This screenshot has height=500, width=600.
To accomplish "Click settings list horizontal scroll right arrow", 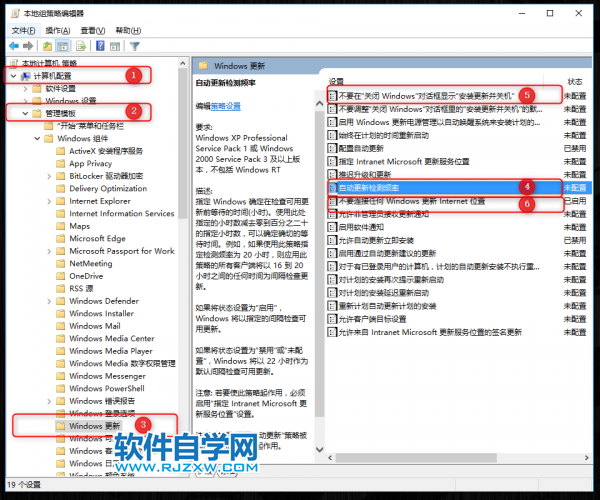I will [x=586, y=458].
